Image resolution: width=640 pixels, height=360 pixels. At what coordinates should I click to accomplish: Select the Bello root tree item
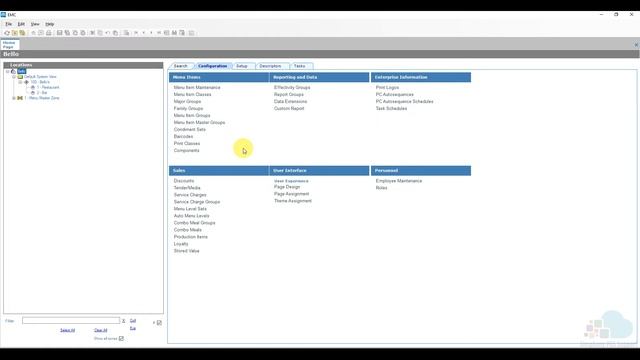[x=22, y=71]
